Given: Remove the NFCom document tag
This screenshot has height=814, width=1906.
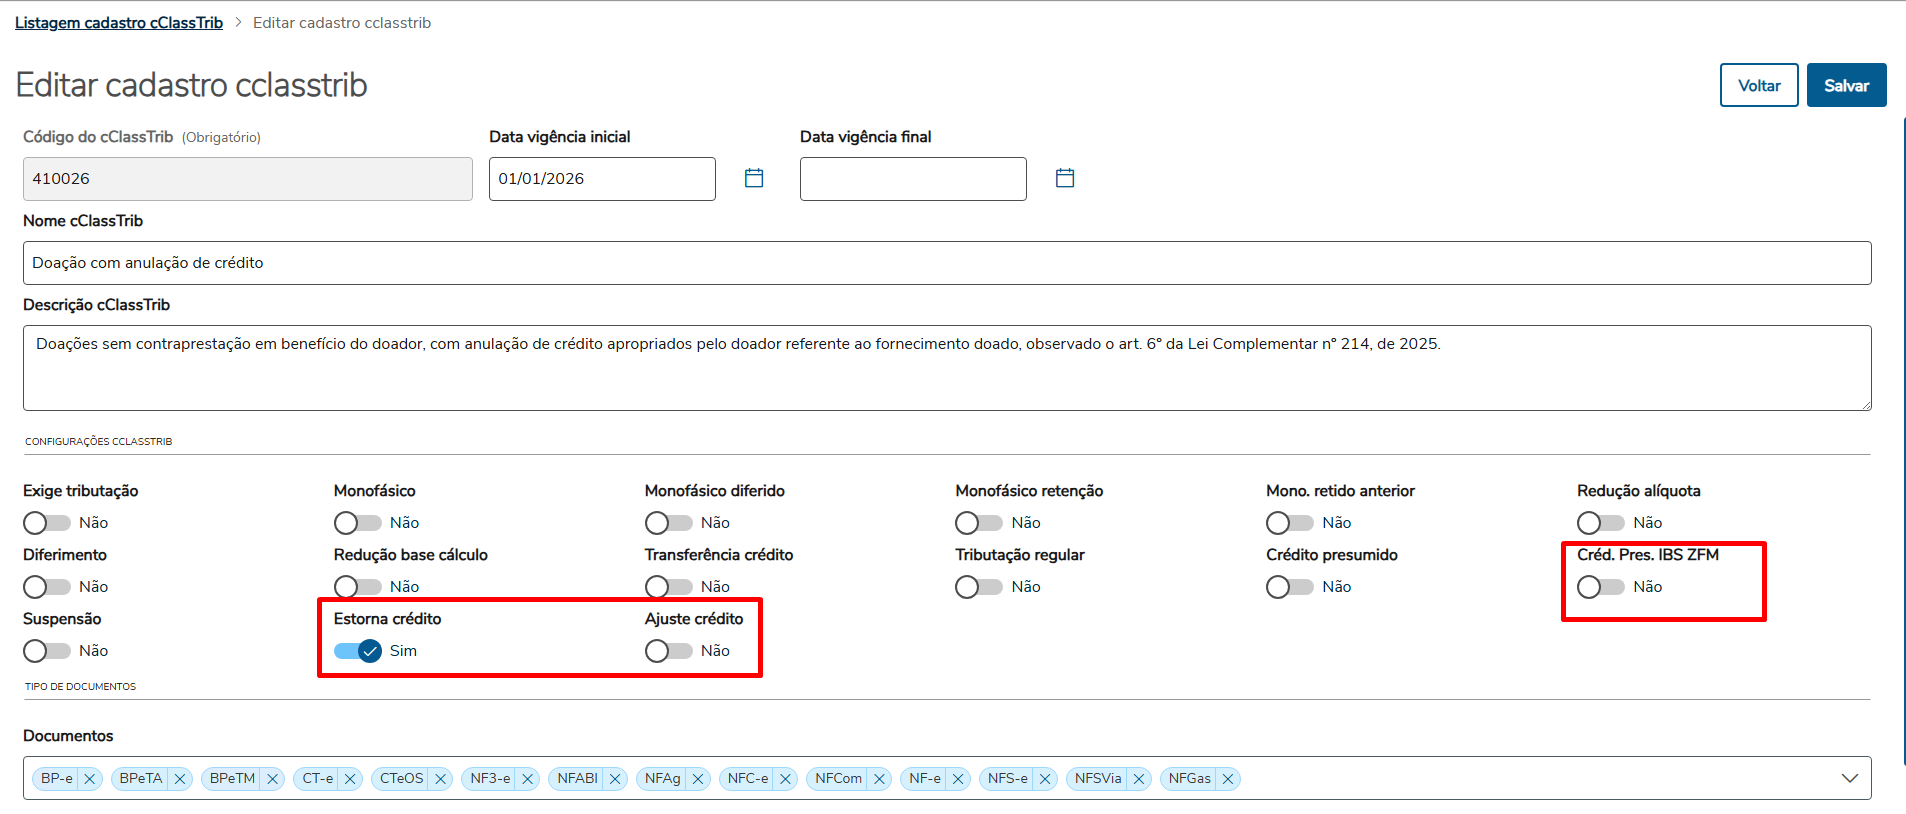Looking at the screenshot, I should point(879,779).
